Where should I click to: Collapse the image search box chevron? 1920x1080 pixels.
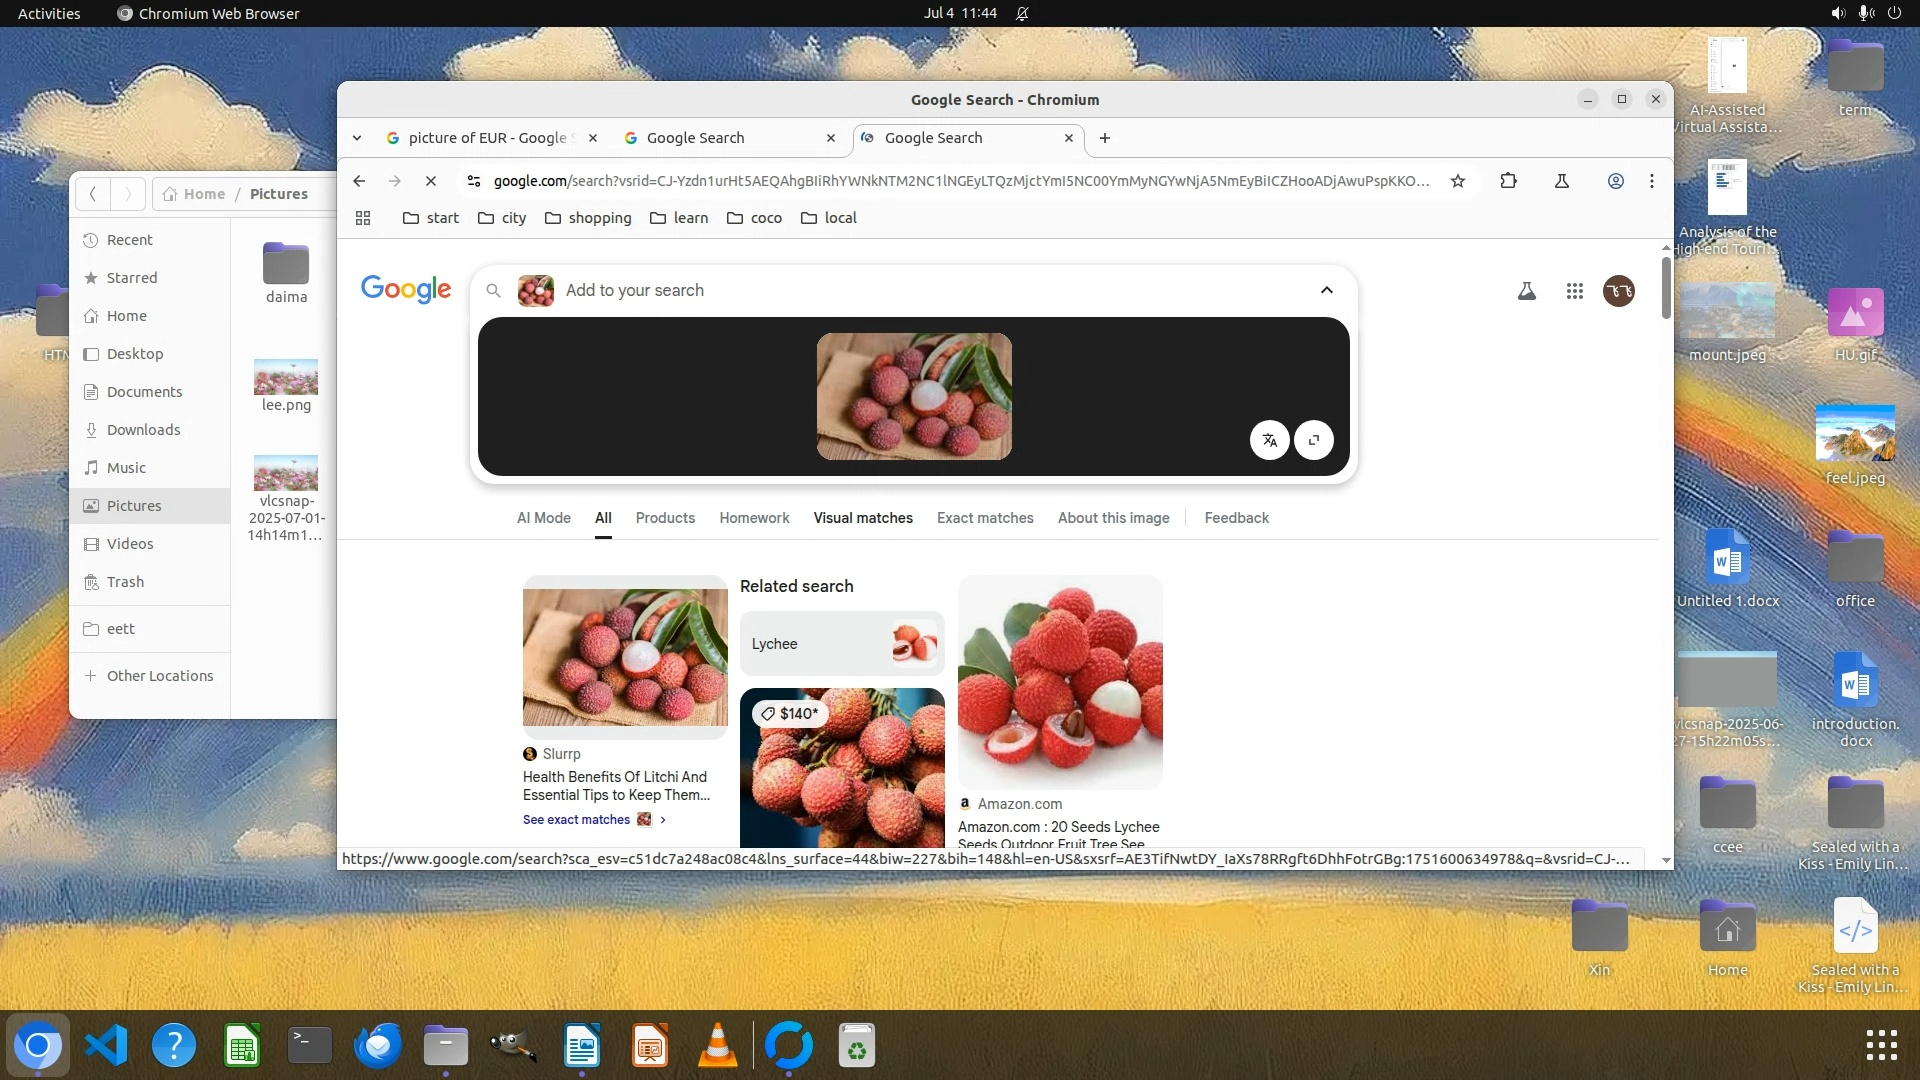tap(1327, 290)
